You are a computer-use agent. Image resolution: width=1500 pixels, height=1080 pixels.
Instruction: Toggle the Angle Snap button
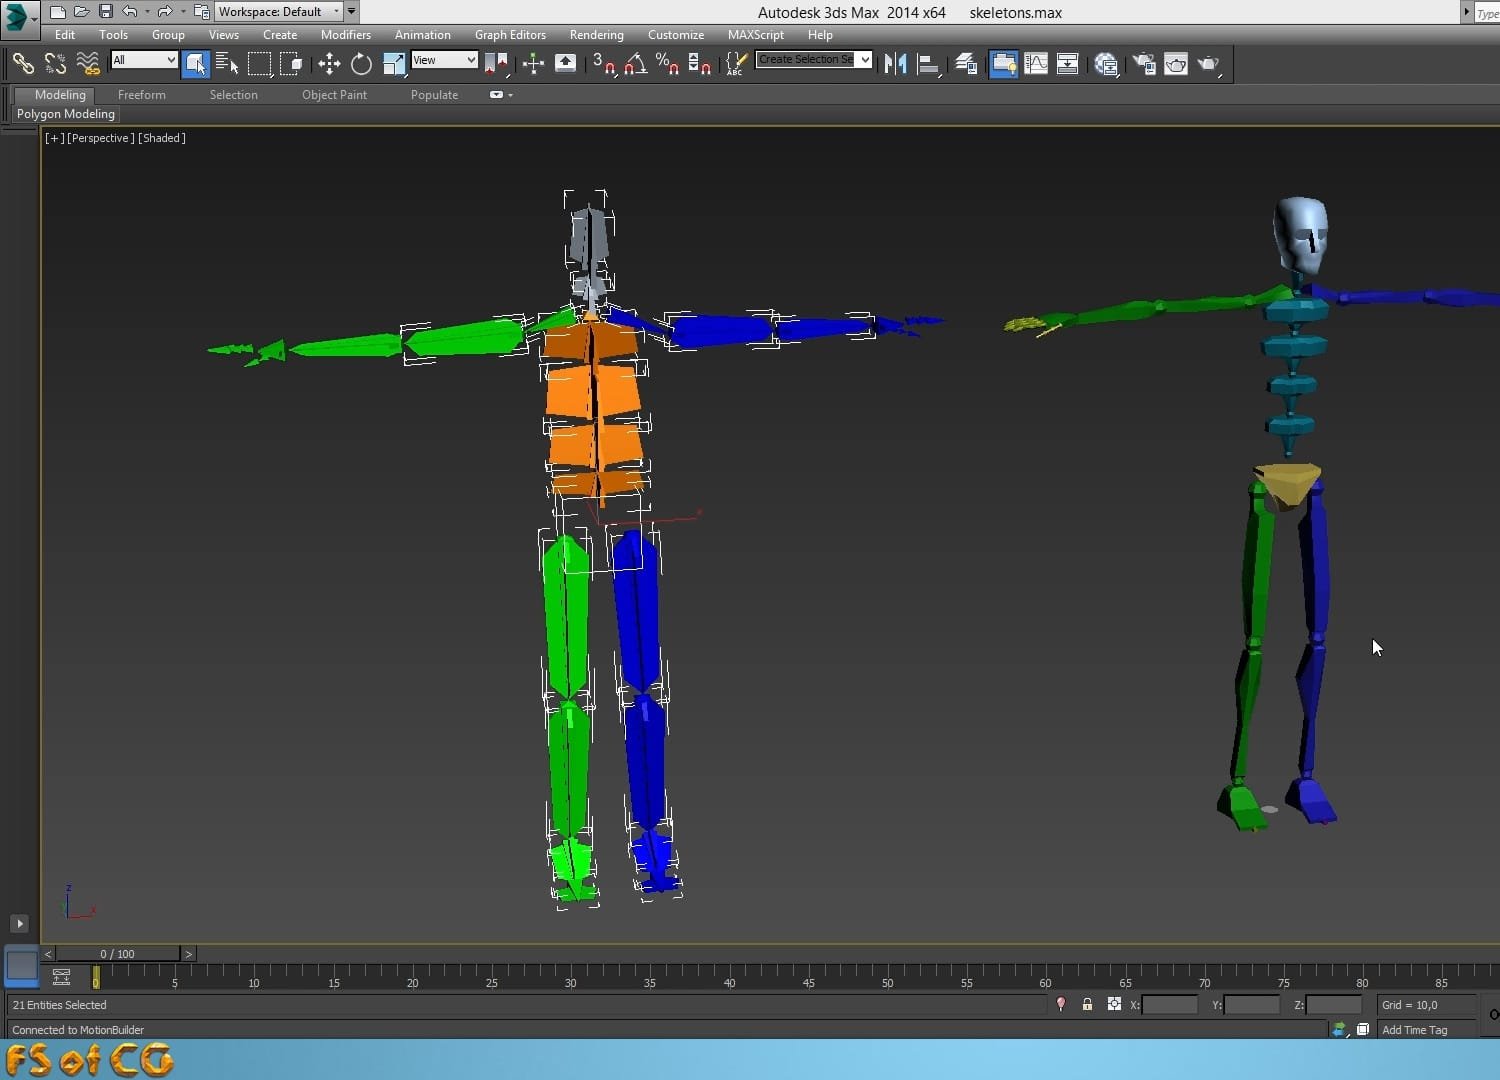(x=635, y=64)
